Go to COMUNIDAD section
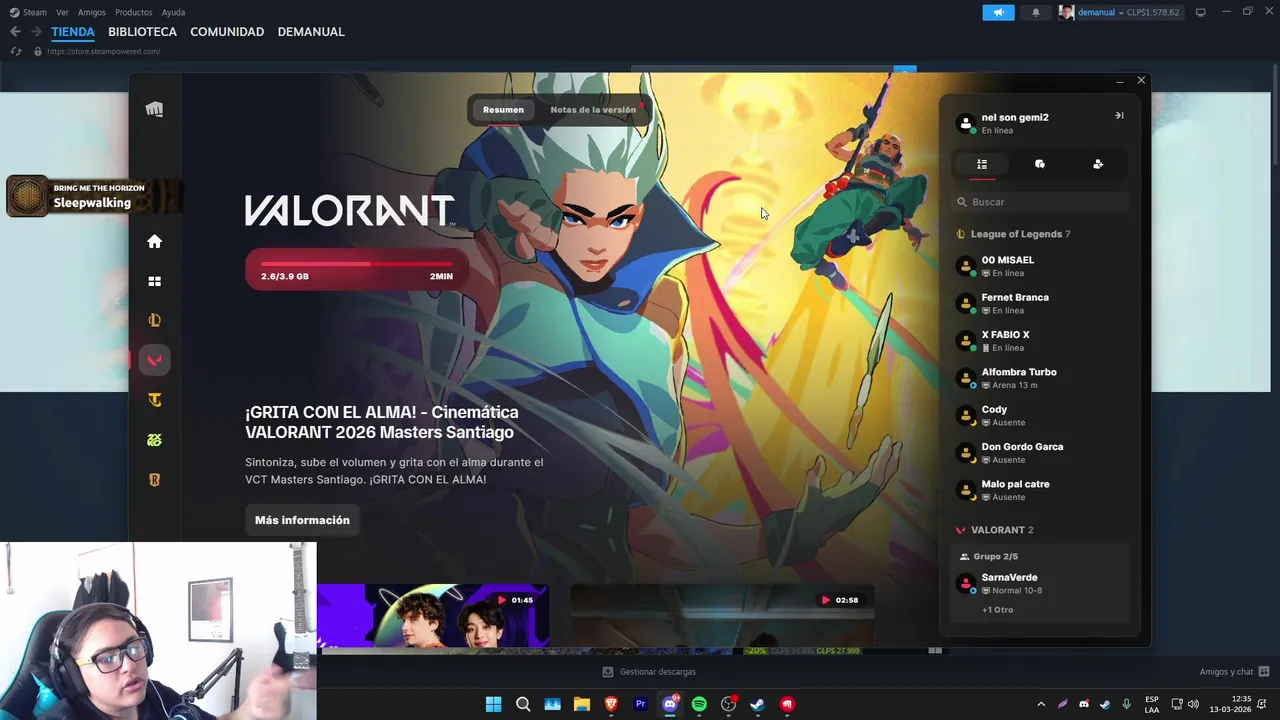The height and width of the screenshot is (720, 1280). tap(227, 32)
